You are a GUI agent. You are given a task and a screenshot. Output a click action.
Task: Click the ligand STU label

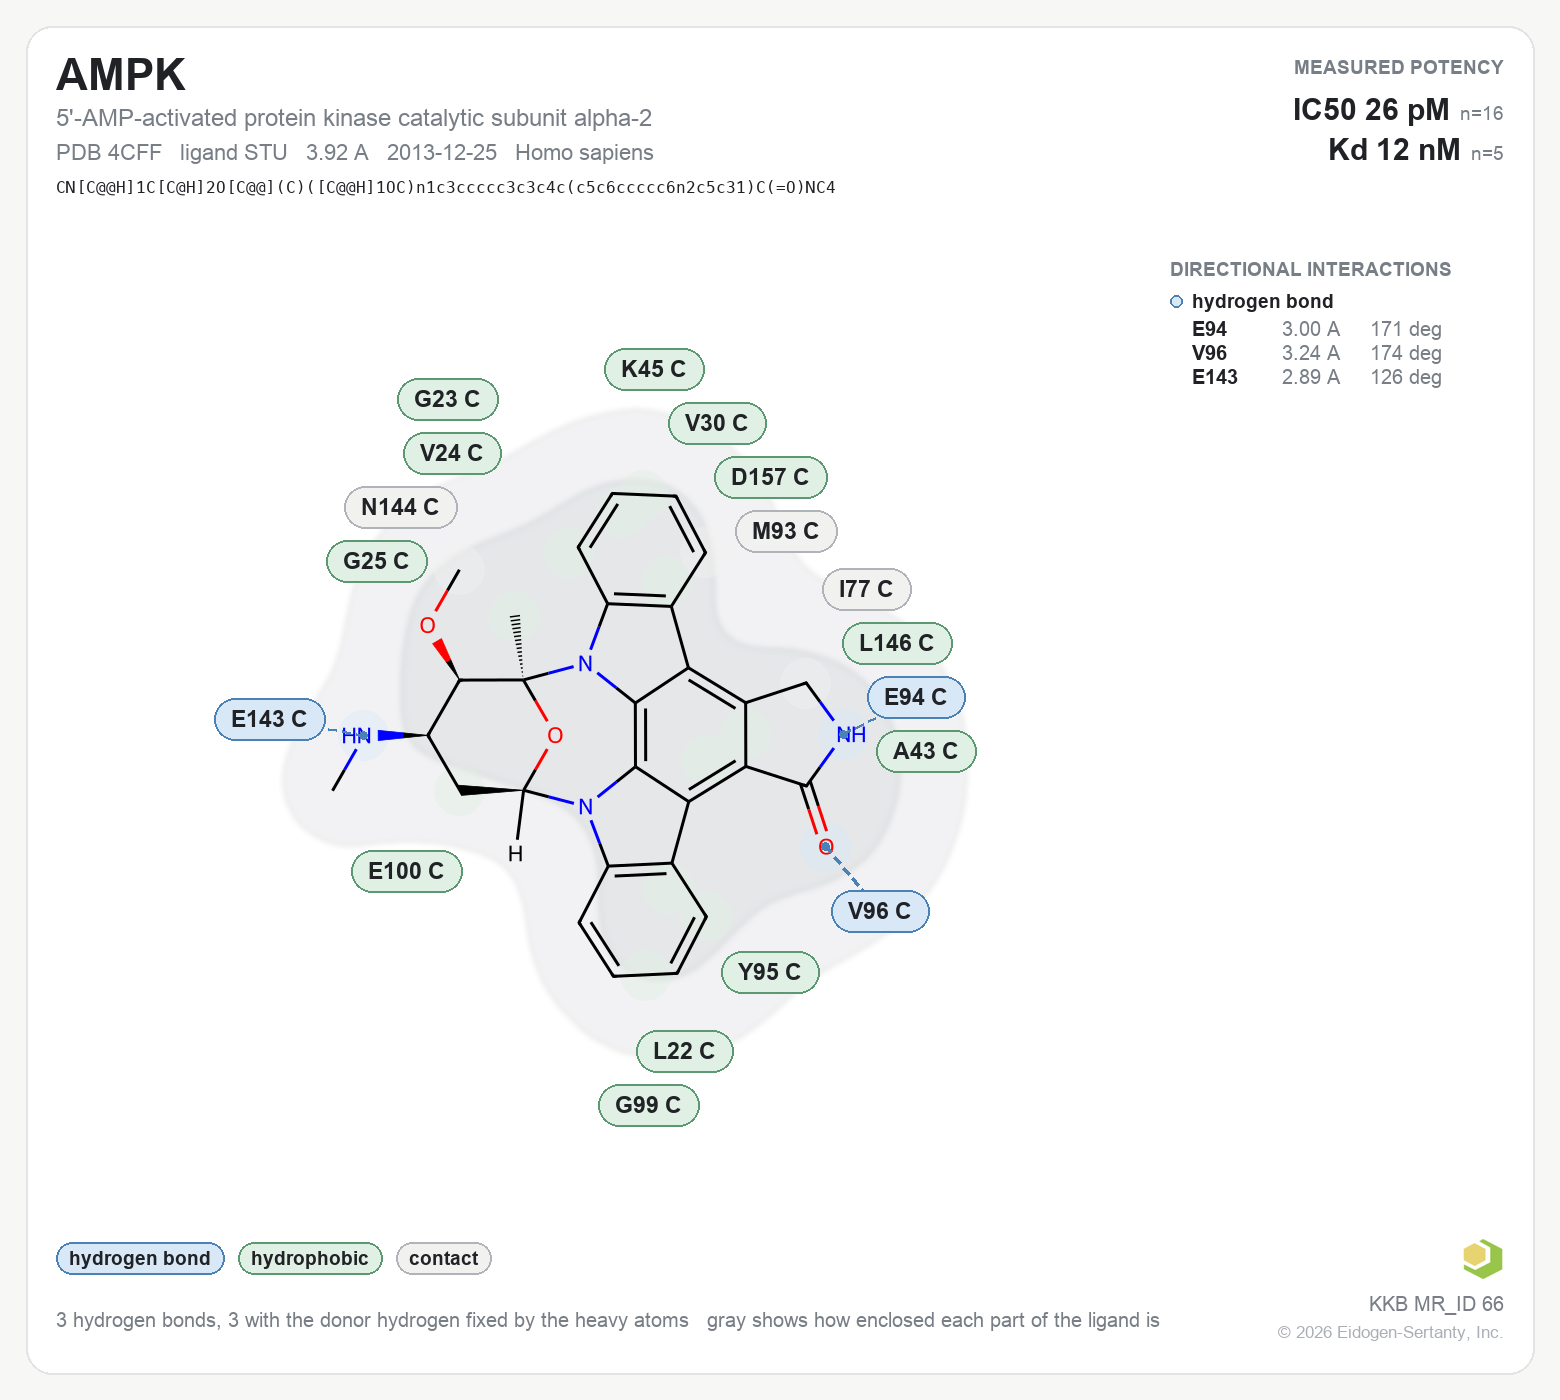pos(234,152)
